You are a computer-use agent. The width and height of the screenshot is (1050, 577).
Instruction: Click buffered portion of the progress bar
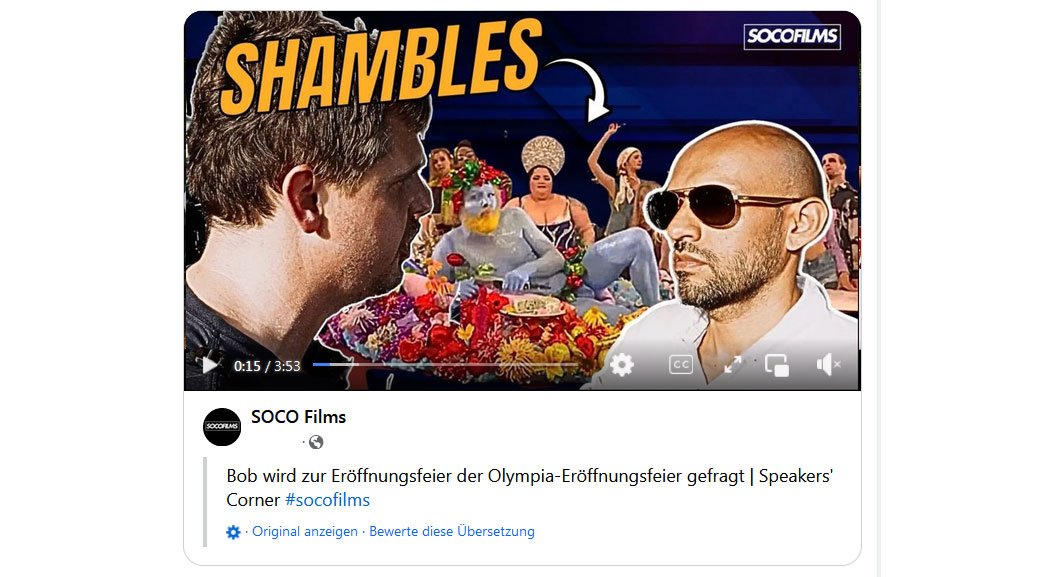344,364
